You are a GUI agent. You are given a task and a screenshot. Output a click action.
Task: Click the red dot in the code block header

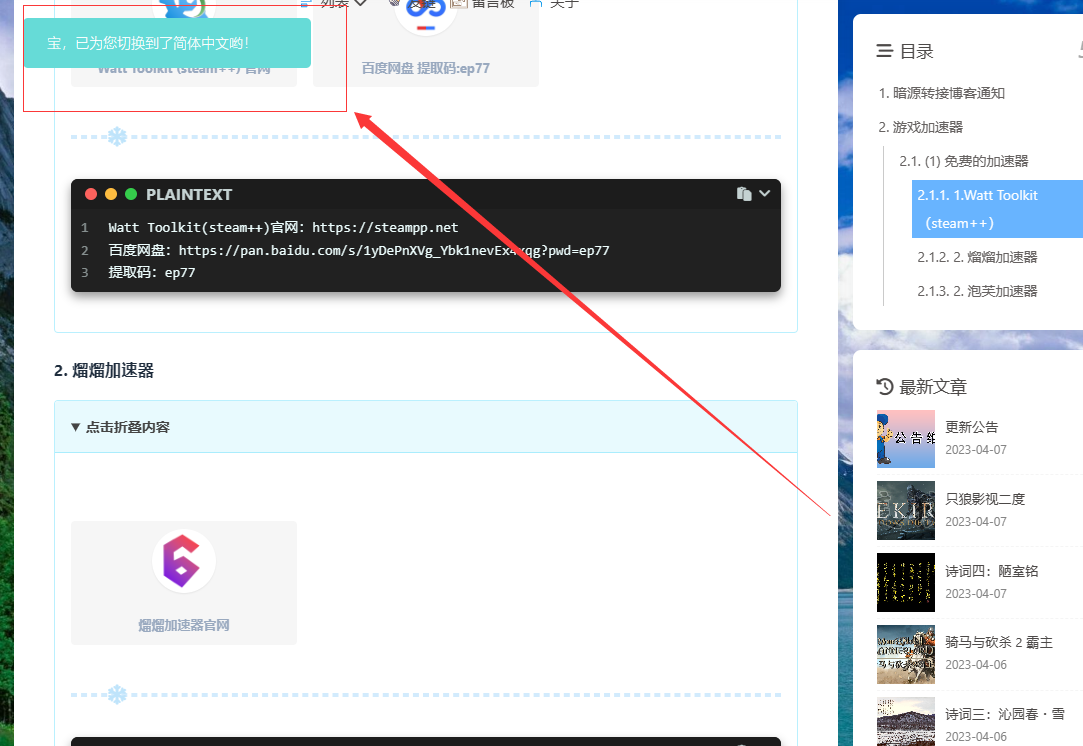pos(91,195)
